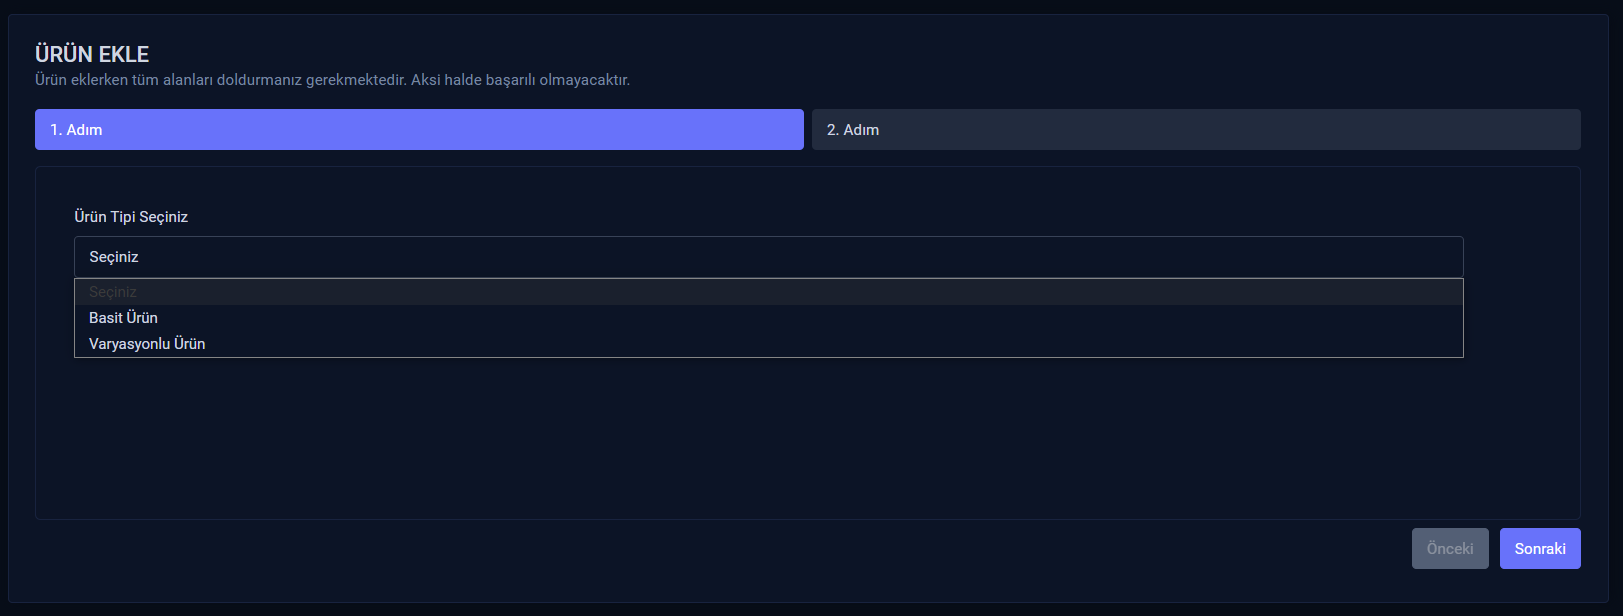This screenshot has width=1623, height=616.
Task: Click the "ÜRÜN EKLE" page heading
Action: click(x=92, y=54)
